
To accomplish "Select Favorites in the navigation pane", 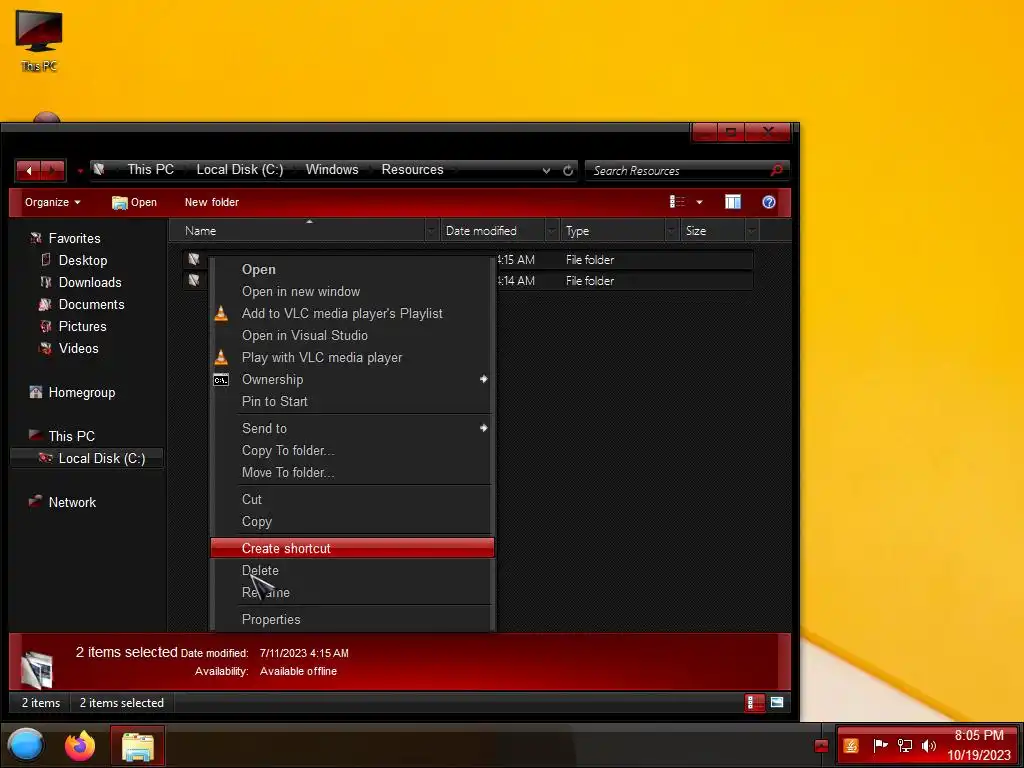I will (74, 238).
